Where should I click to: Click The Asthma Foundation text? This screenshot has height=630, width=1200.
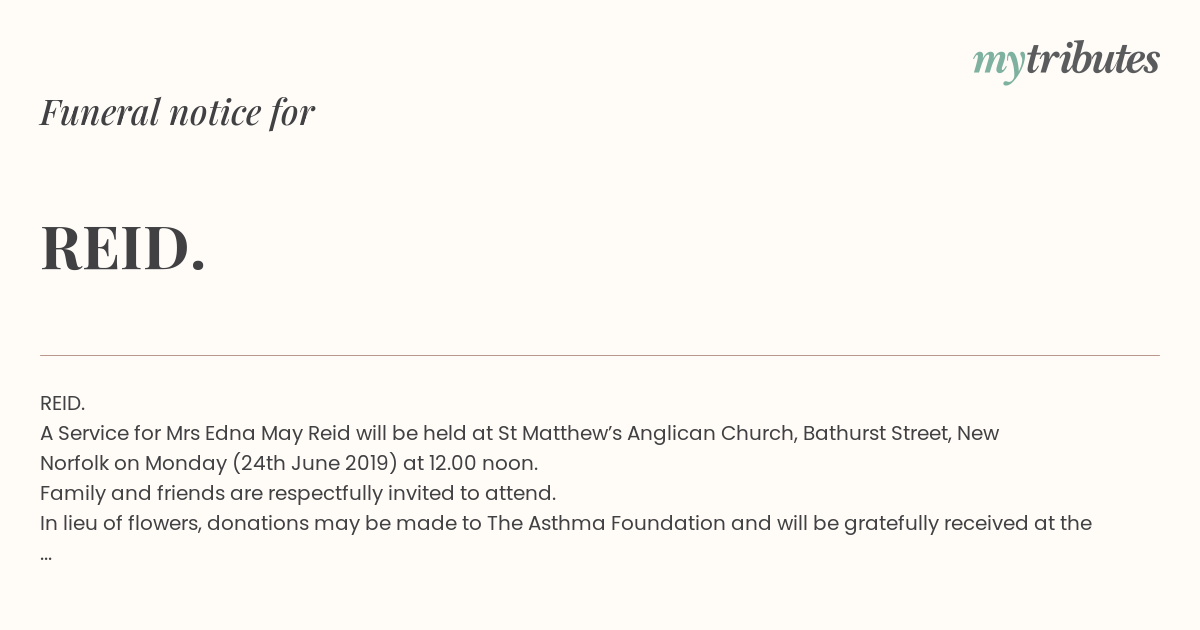[x=606, y=524]
